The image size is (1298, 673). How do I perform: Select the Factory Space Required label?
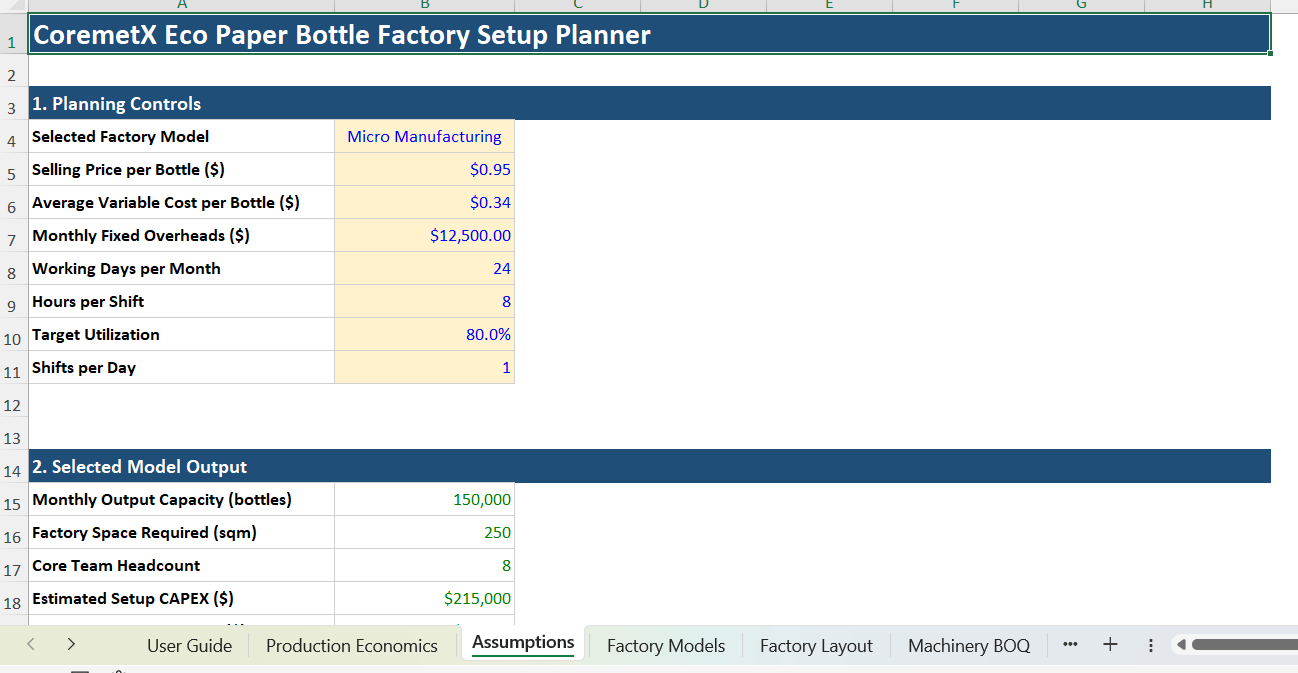182,532
